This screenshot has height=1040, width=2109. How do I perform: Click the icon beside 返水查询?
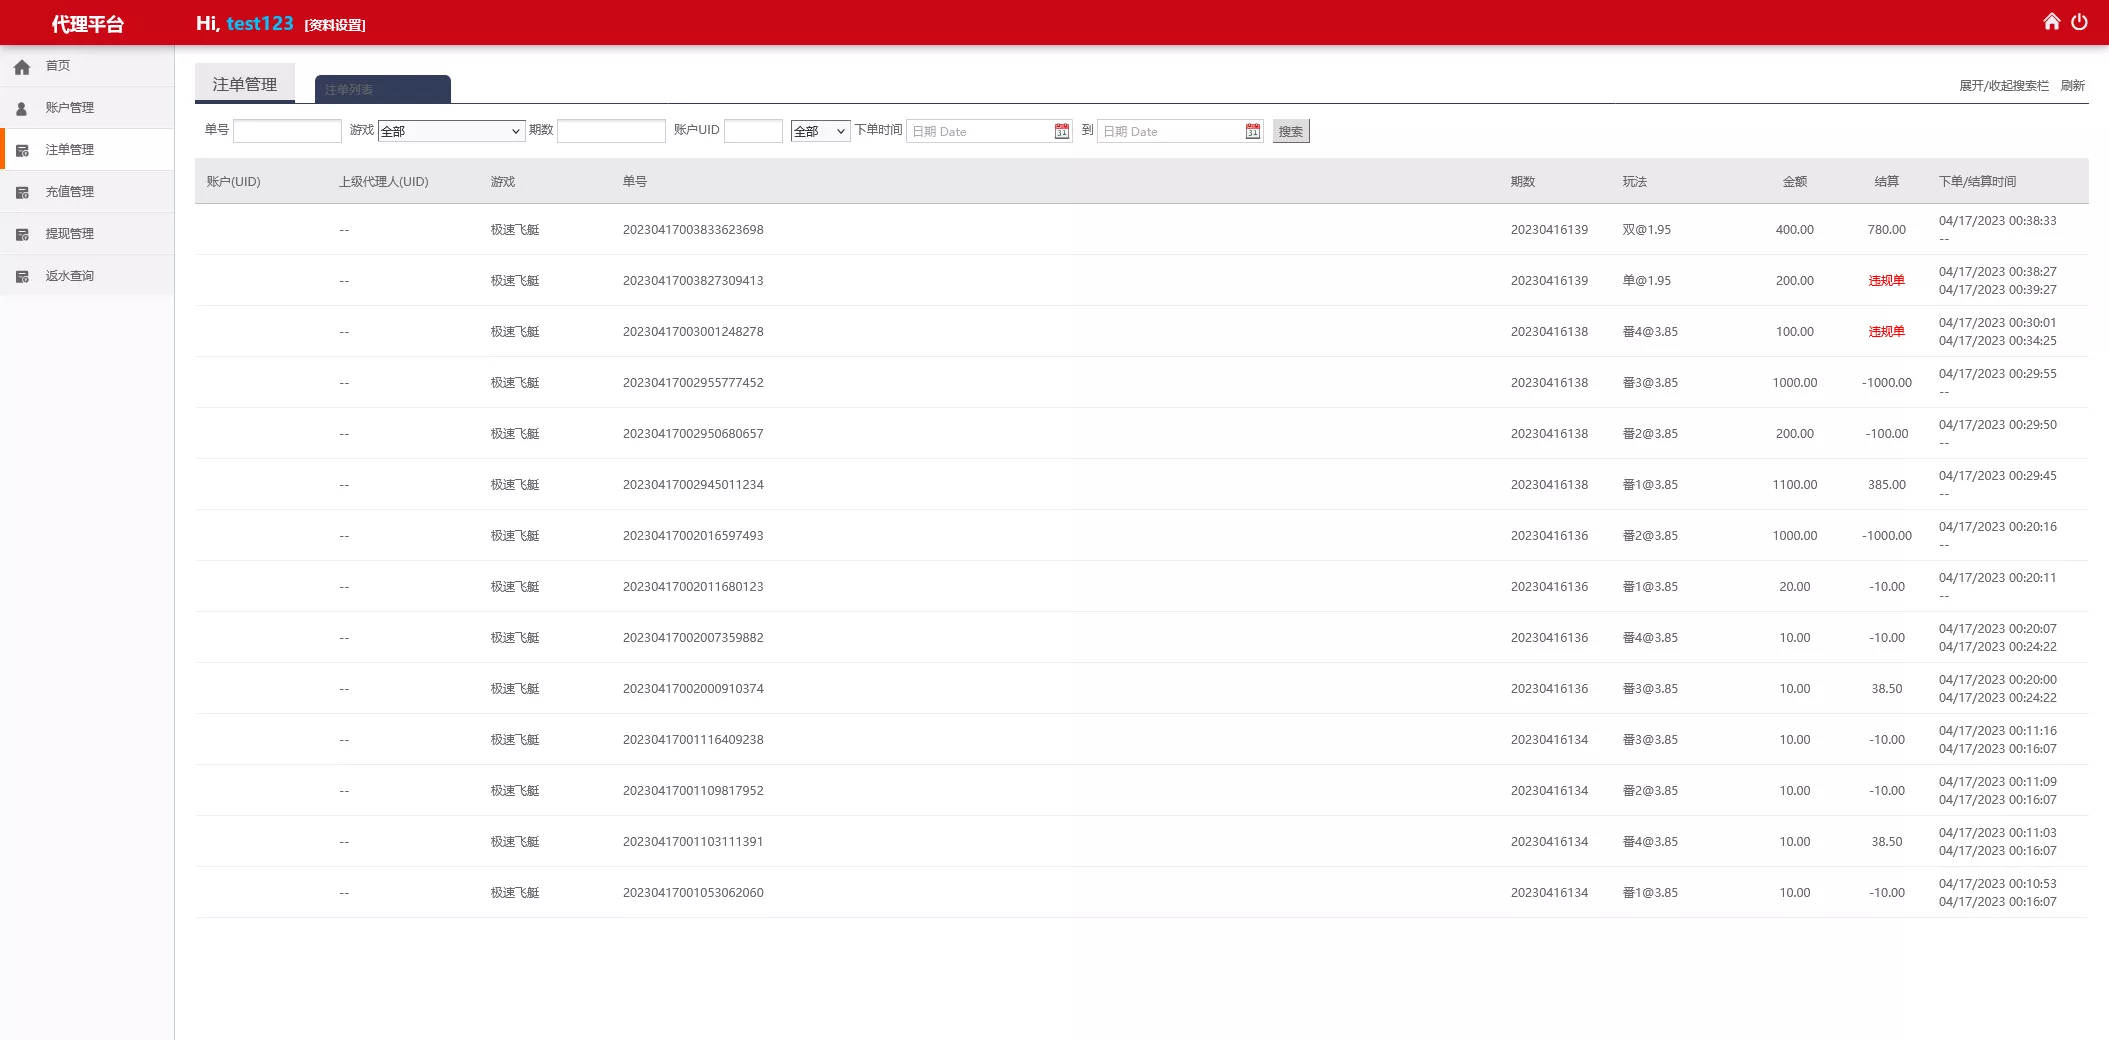click(22, 277)
